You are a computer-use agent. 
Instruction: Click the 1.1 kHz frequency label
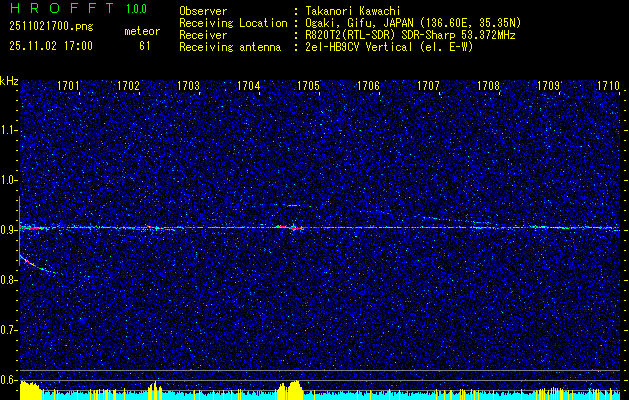tap(8, 130)
